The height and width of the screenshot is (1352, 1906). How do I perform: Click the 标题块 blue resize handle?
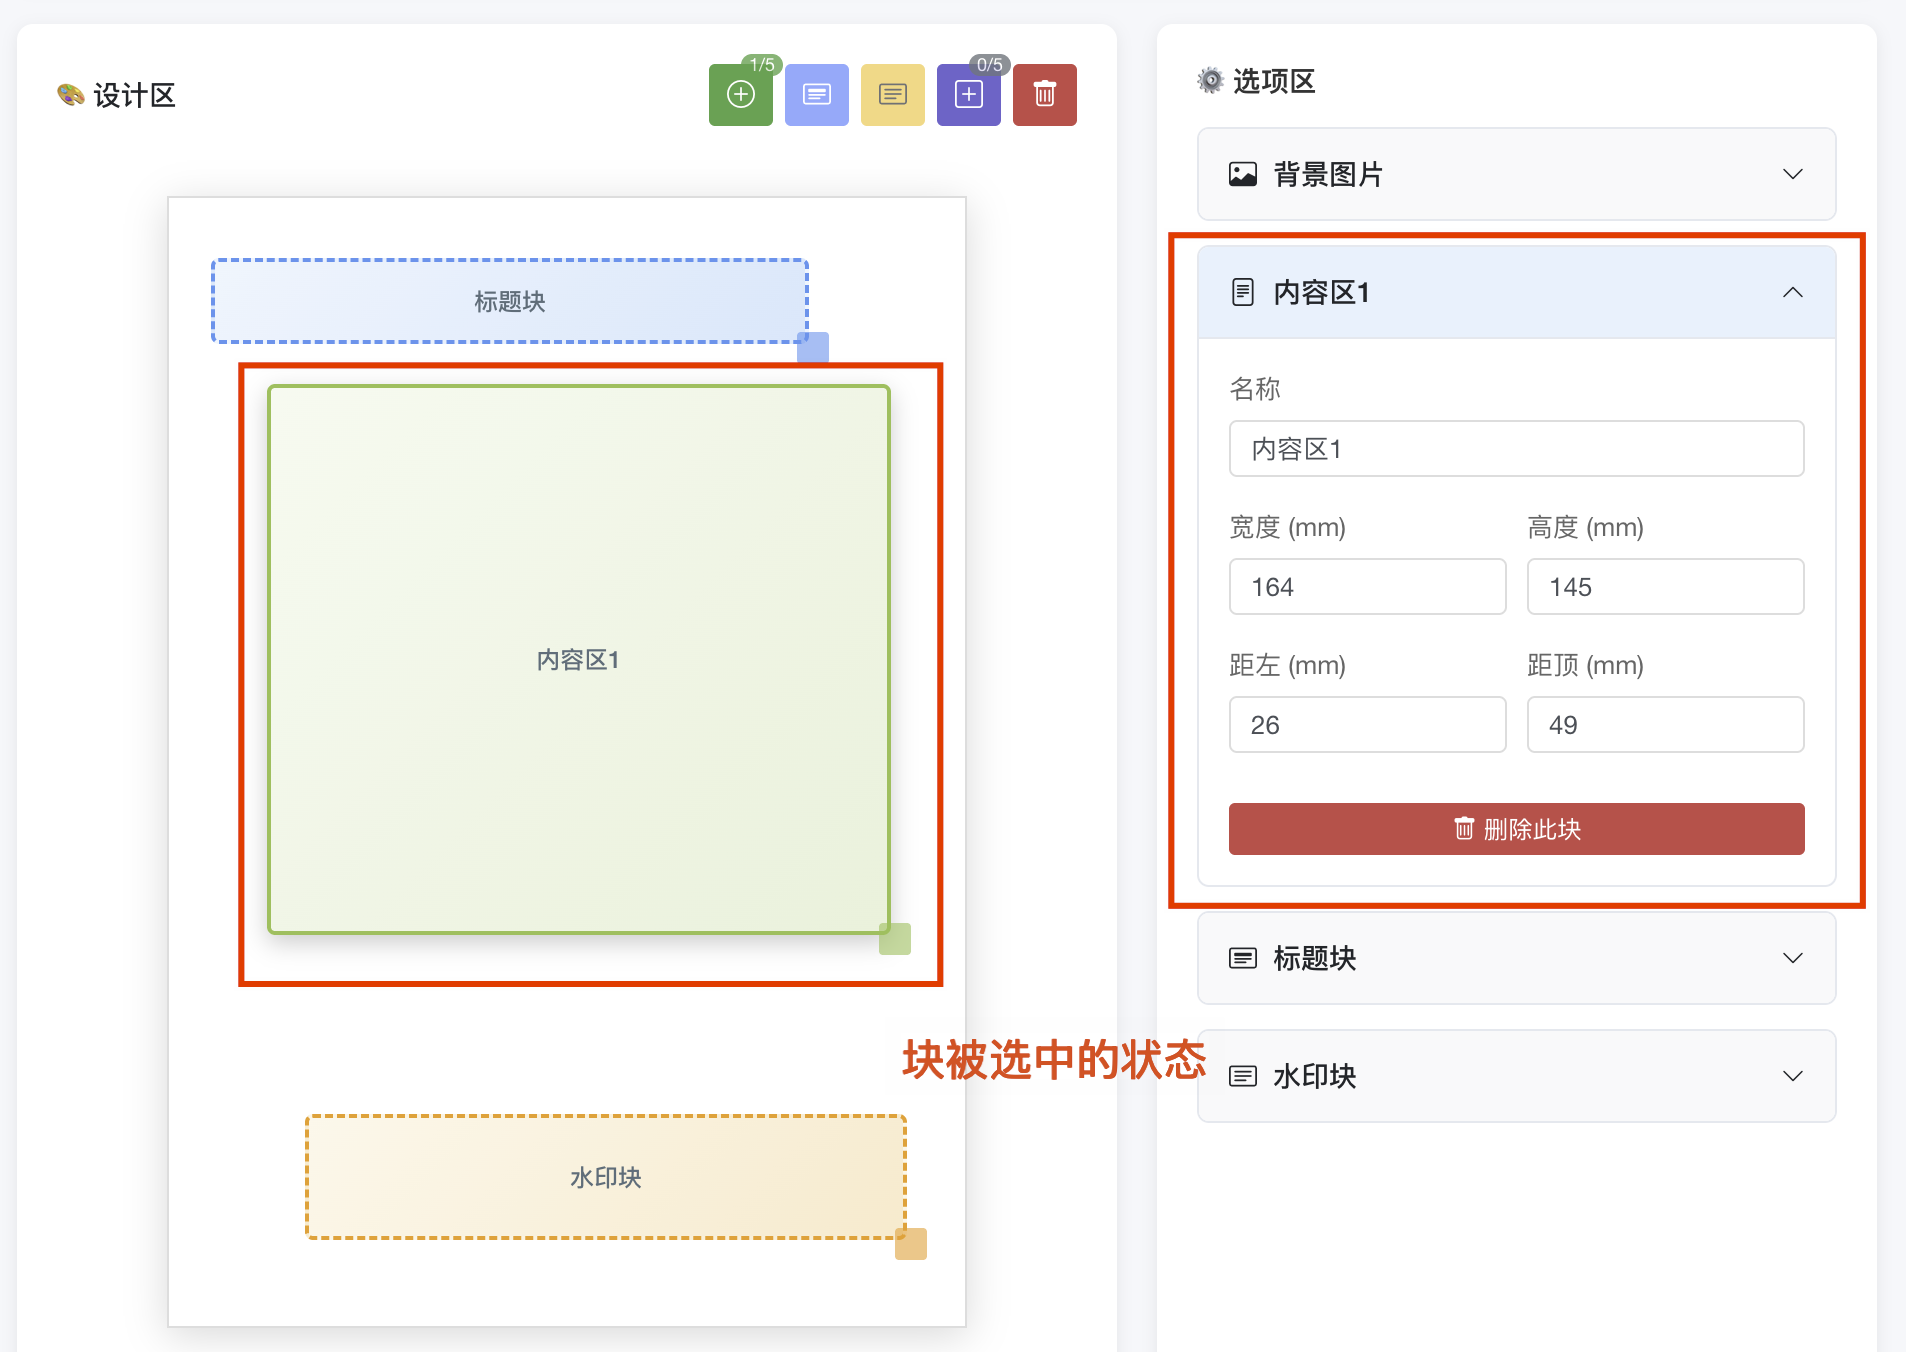click(x=813, y=347)
